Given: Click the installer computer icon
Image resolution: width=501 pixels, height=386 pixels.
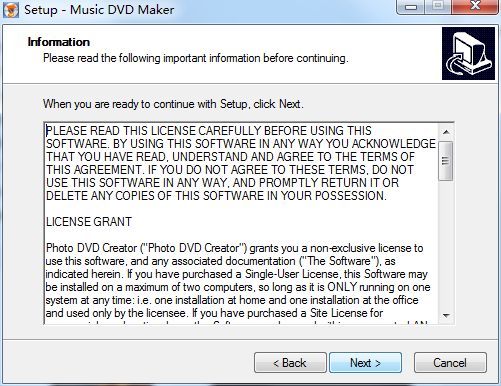Looking at the screenshot, I should click(x=468, y=54).
